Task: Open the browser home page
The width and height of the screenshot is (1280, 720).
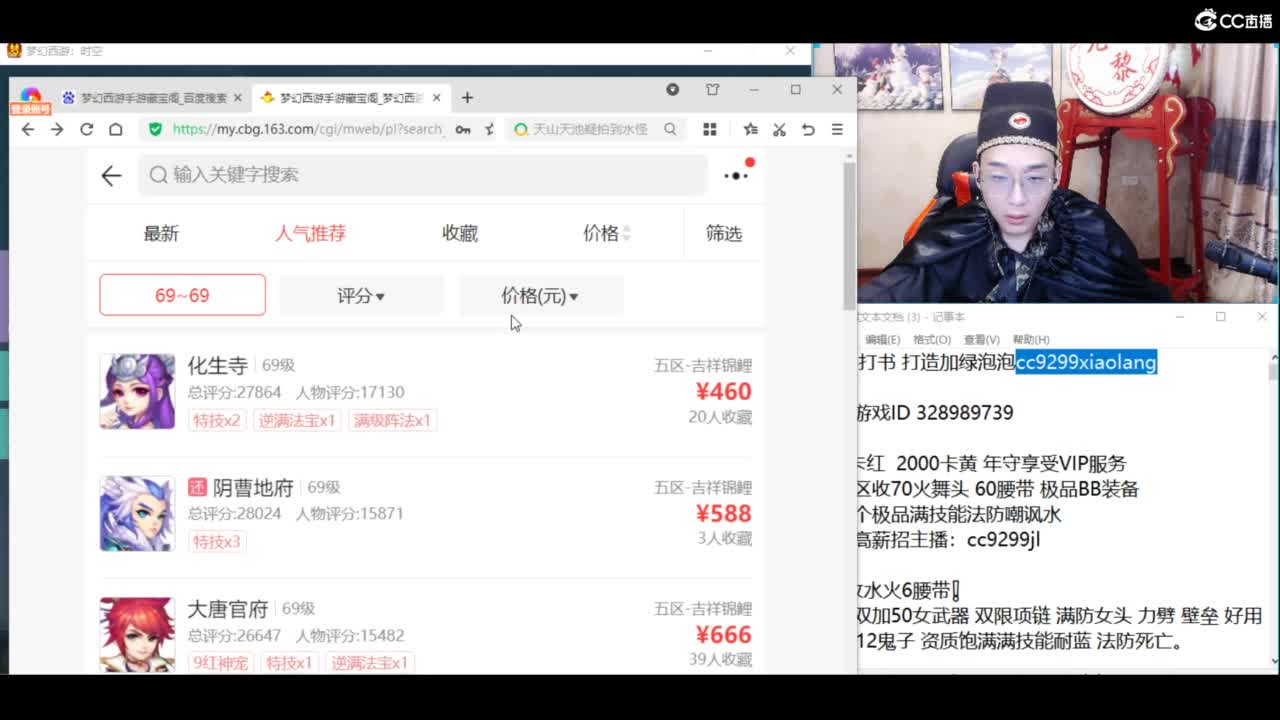Action: [x=116, y=129]
